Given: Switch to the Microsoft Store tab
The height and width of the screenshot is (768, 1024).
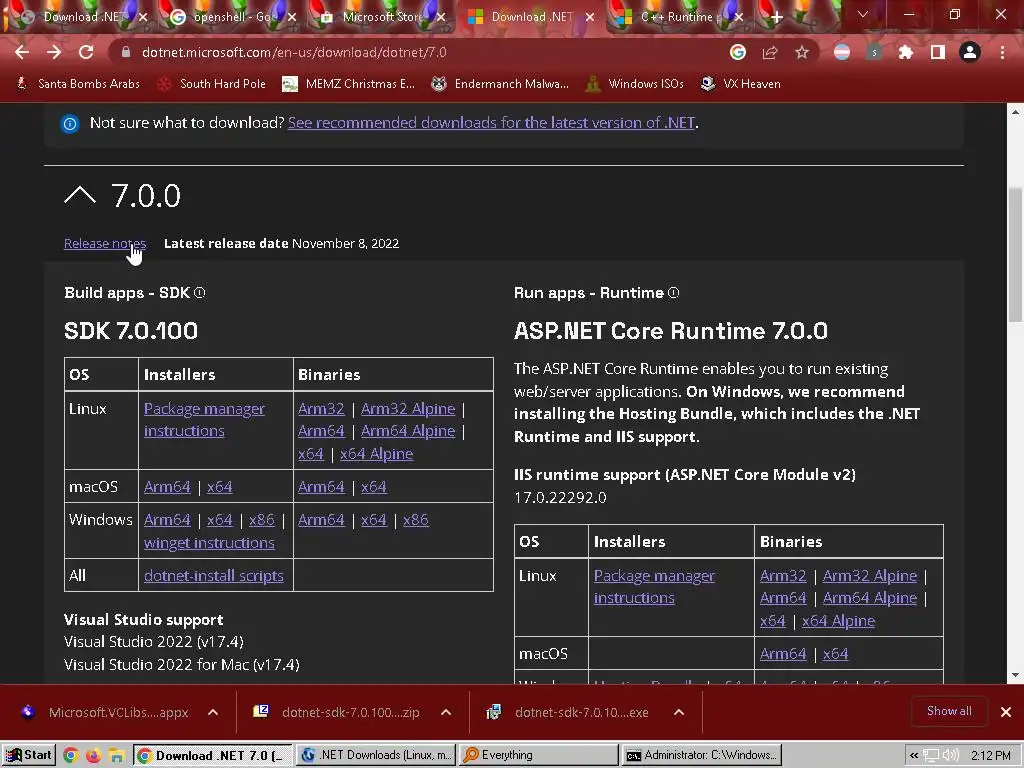Looking at the screenshot, I should (x=381, y=17).
